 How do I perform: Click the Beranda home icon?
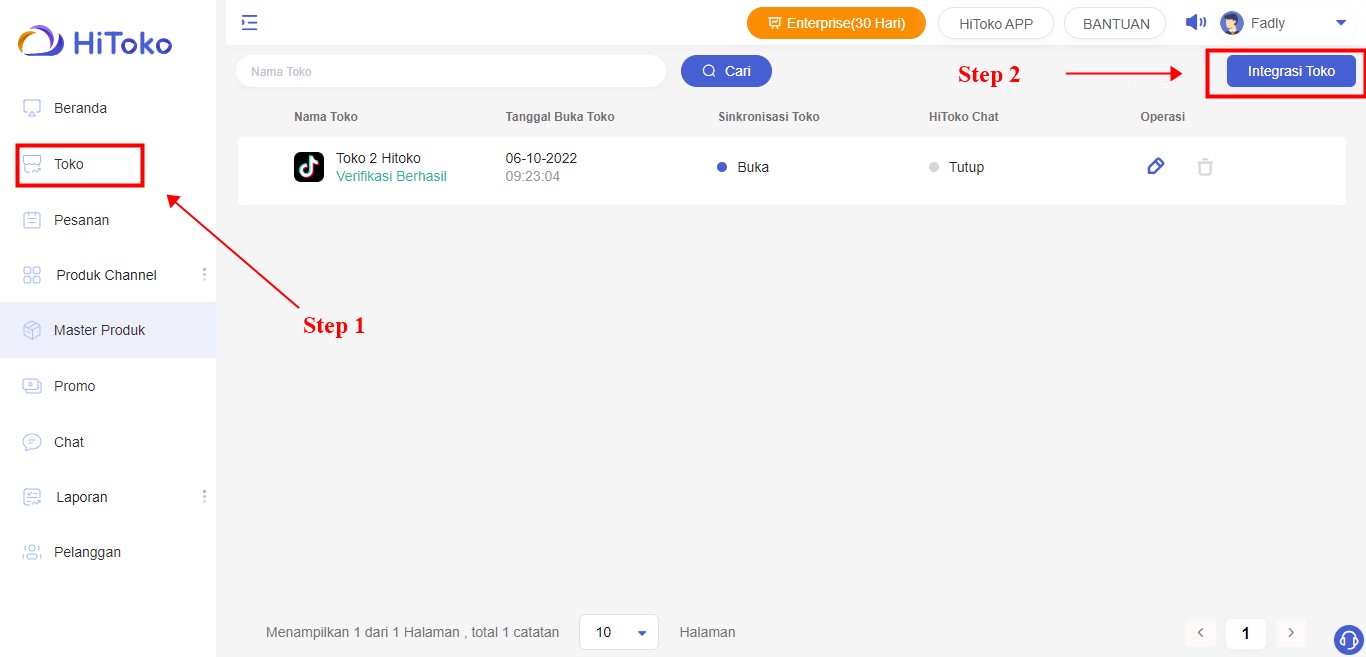[32, 108]
